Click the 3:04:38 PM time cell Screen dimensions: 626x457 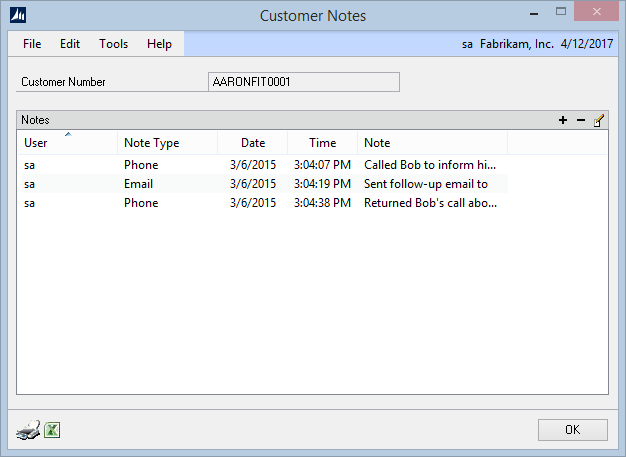click(x=322, y=203)
